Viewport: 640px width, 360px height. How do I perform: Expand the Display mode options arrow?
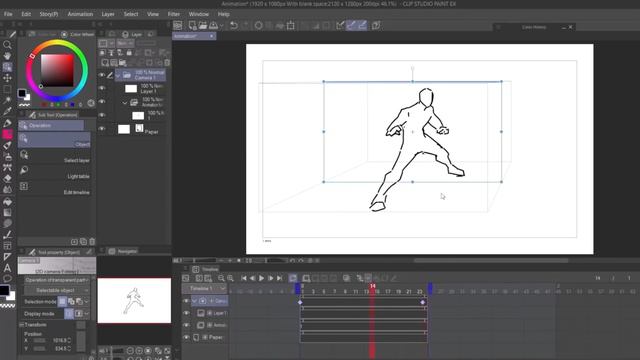click(x=87, y=313)
